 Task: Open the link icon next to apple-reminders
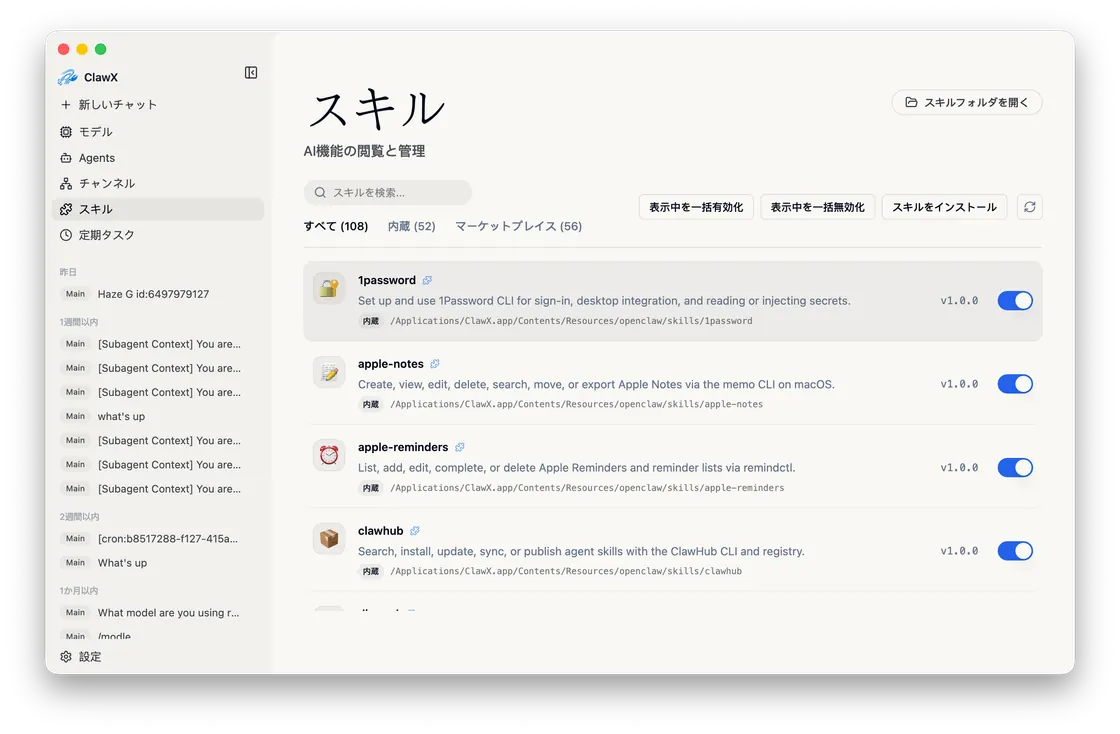[x=460, y=448]
